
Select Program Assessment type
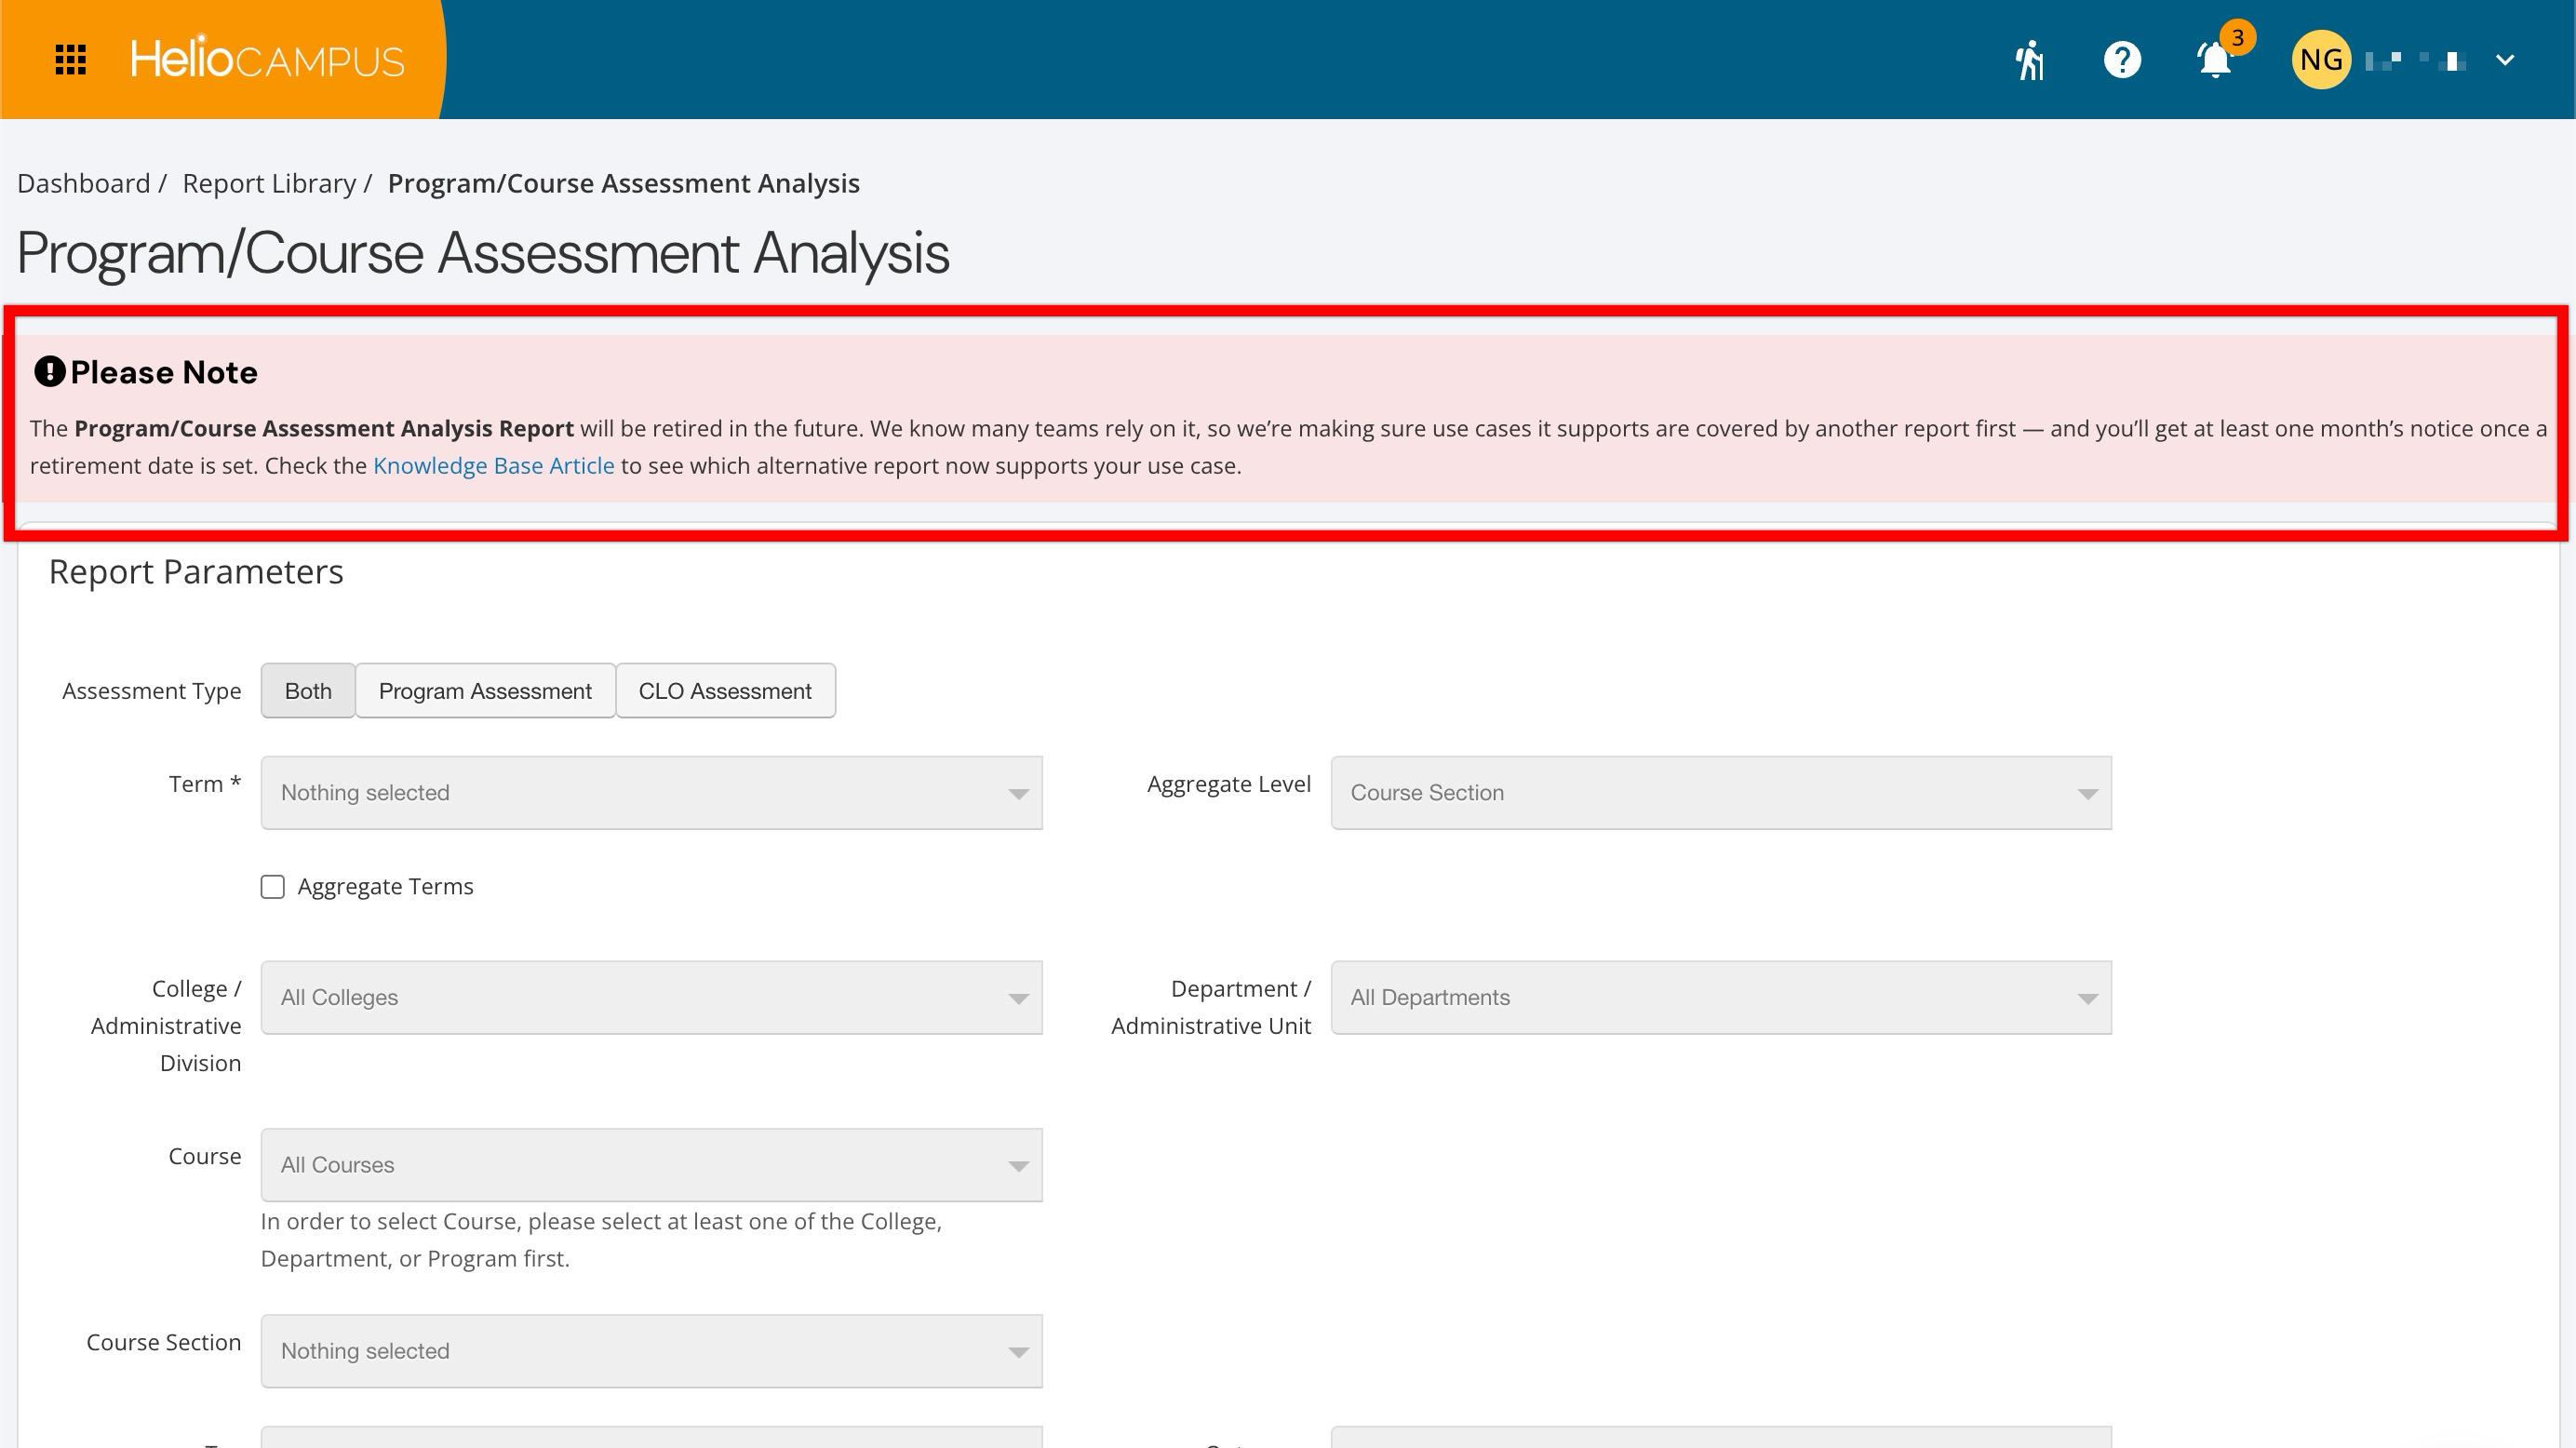(x=485, y=691)
